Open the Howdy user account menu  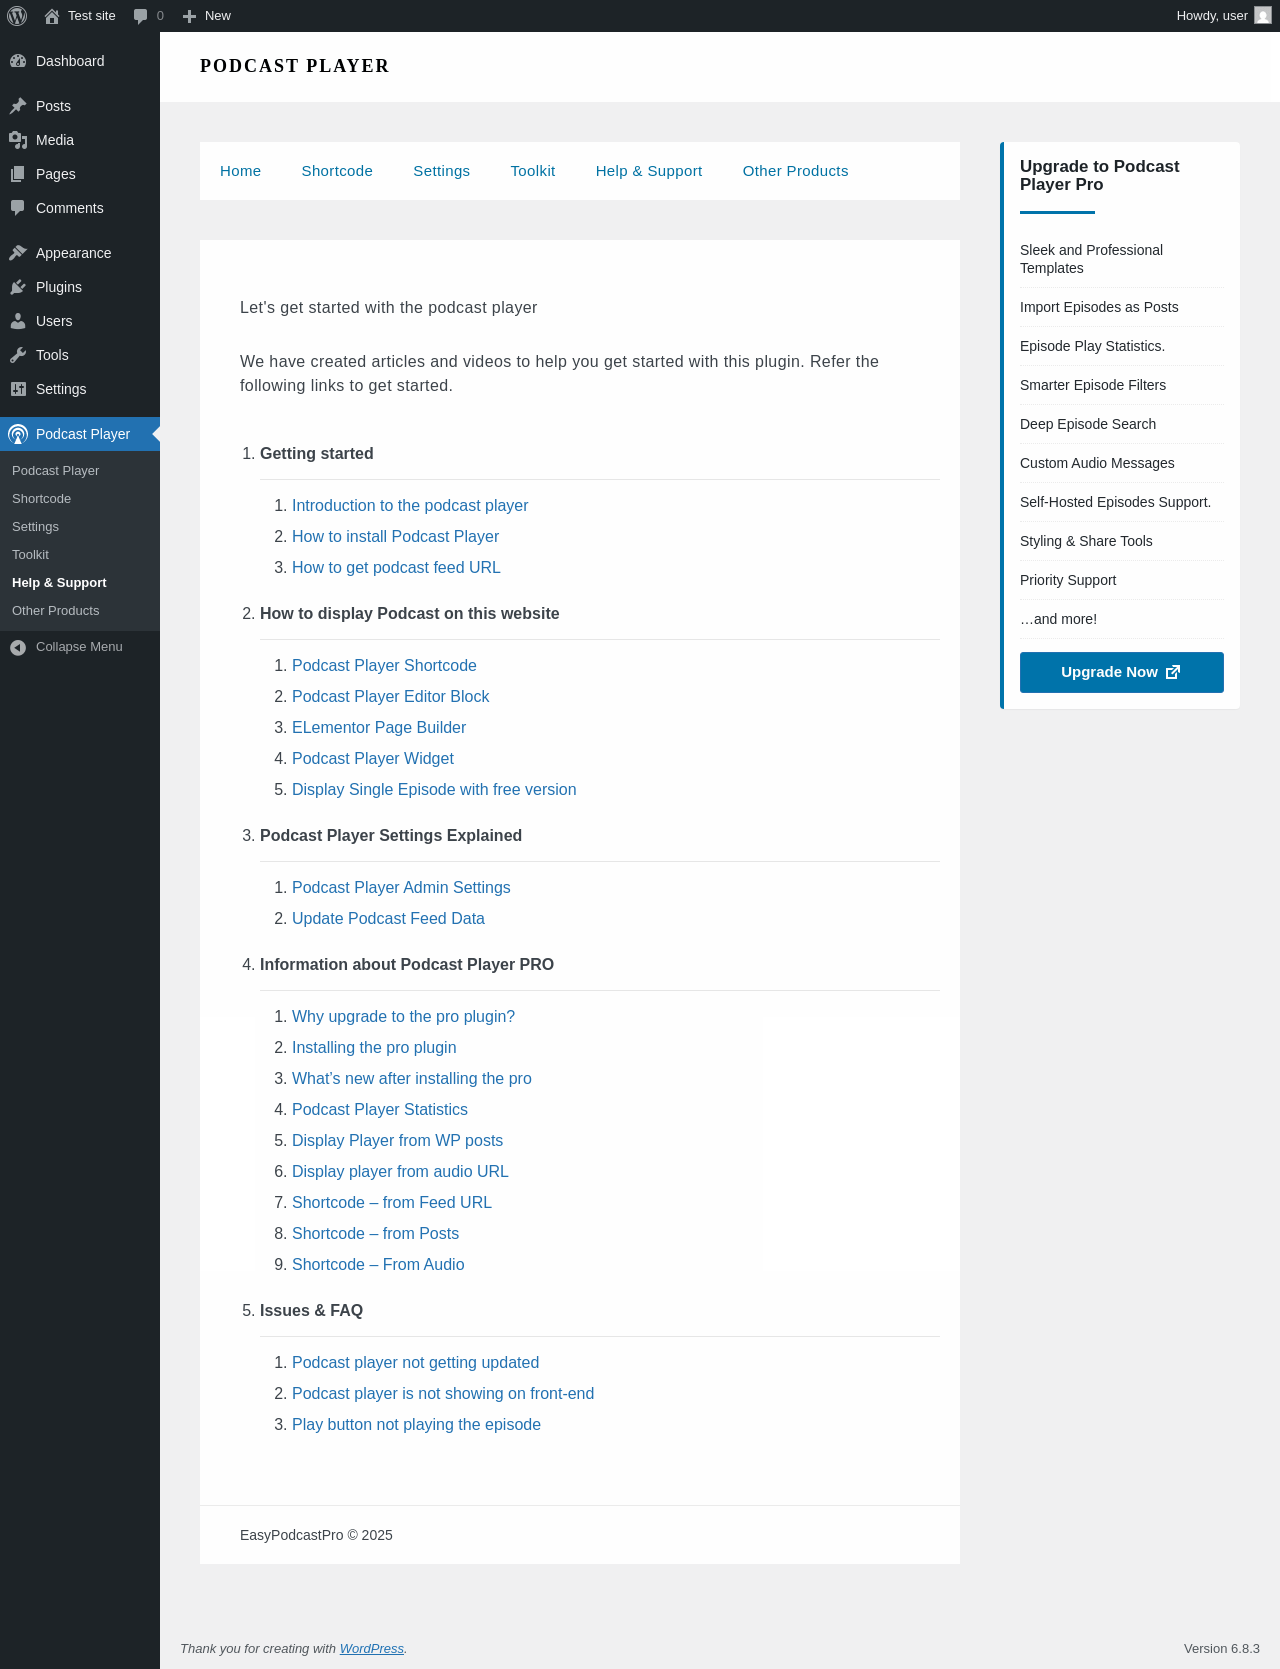click(1212, 16)
